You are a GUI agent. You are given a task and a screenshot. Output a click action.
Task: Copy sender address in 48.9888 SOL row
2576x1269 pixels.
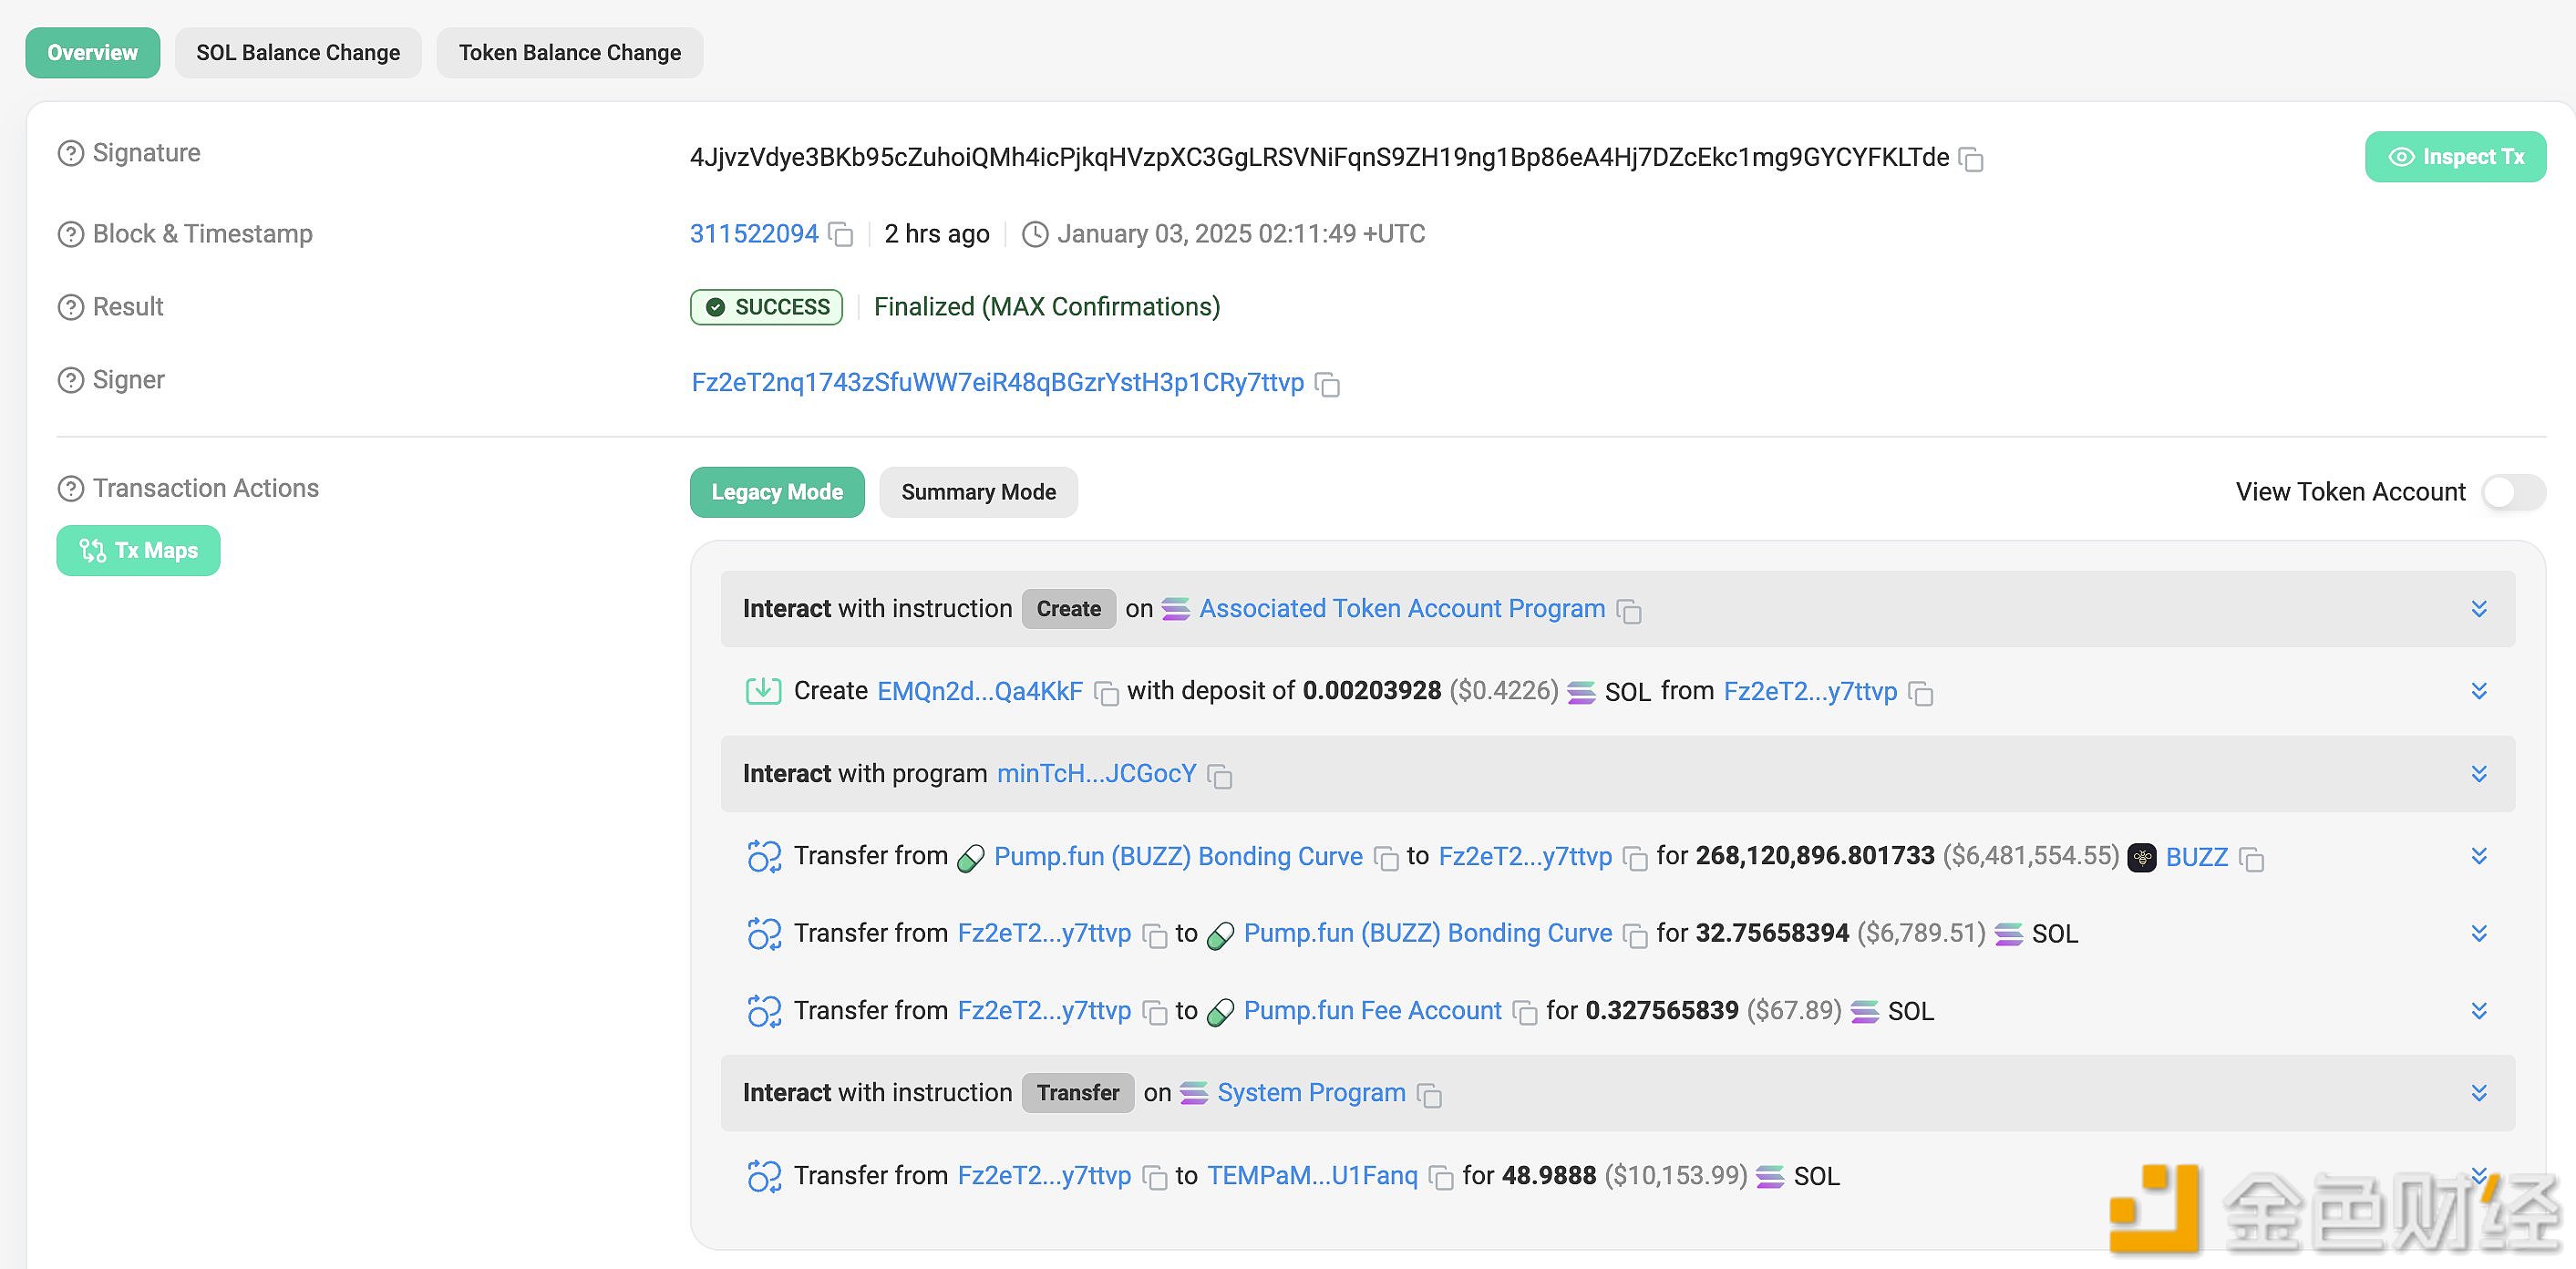(1154, 1178)
